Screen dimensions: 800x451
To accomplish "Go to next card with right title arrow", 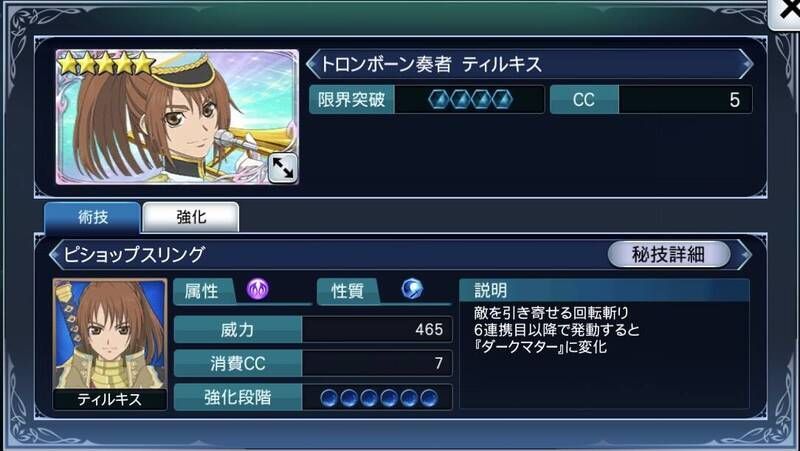I will [746, 64].
